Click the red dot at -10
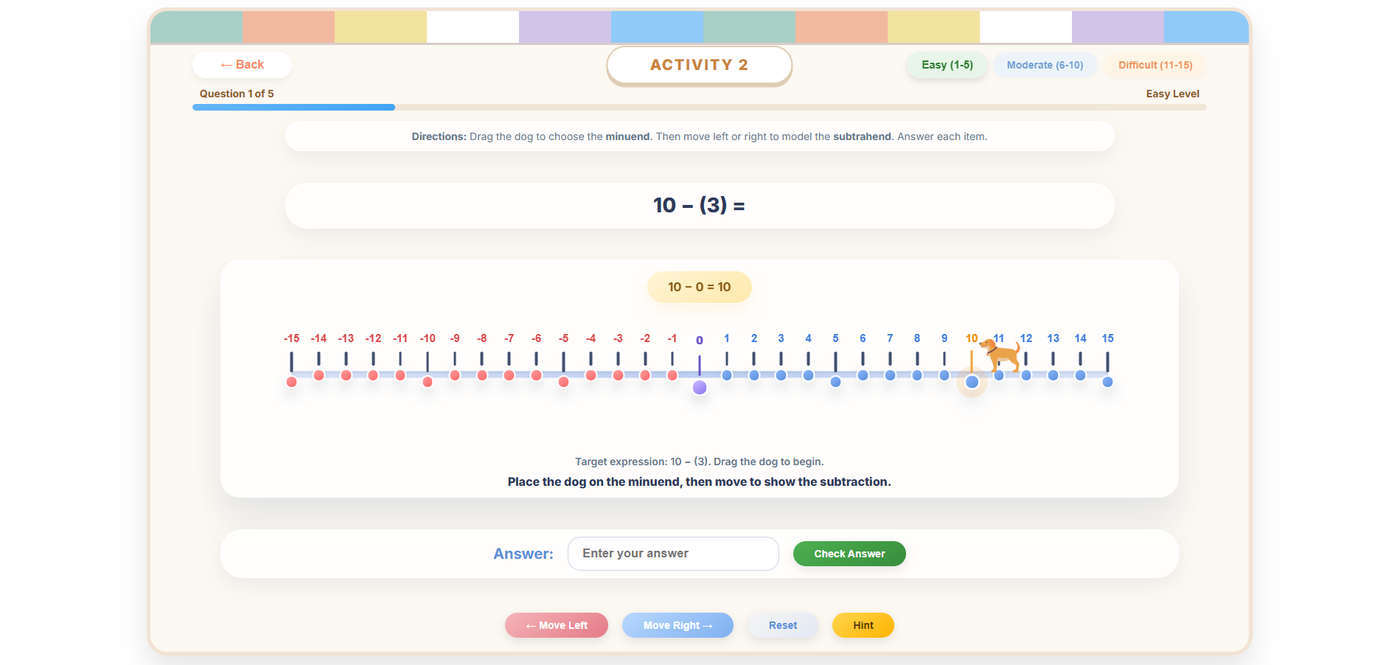1400x665 pixels. coord(428,382)
